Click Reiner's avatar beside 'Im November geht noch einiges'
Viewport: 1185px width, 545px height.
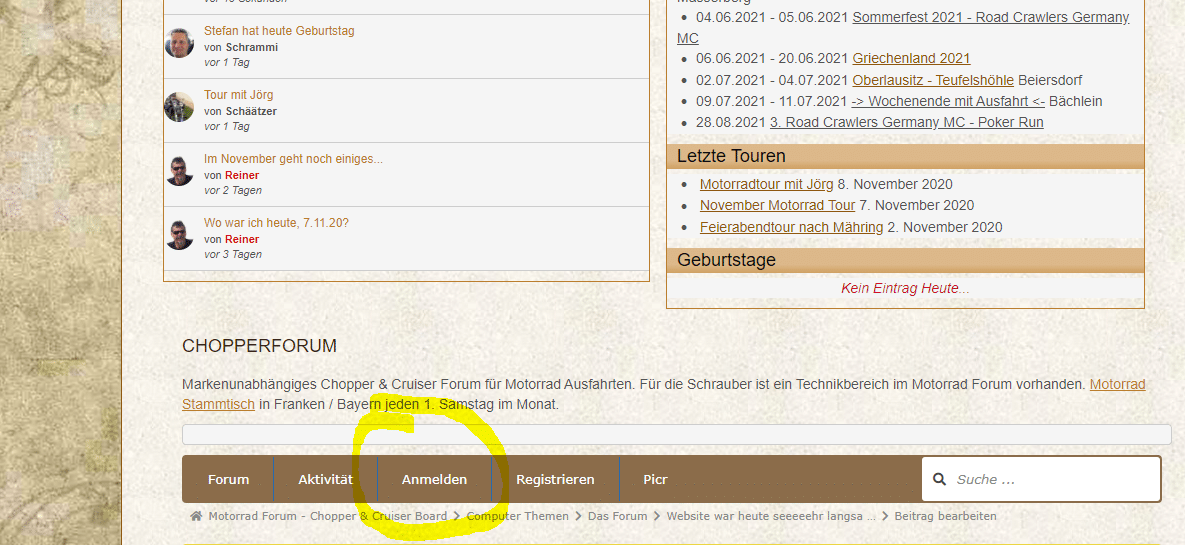[179, 171]
